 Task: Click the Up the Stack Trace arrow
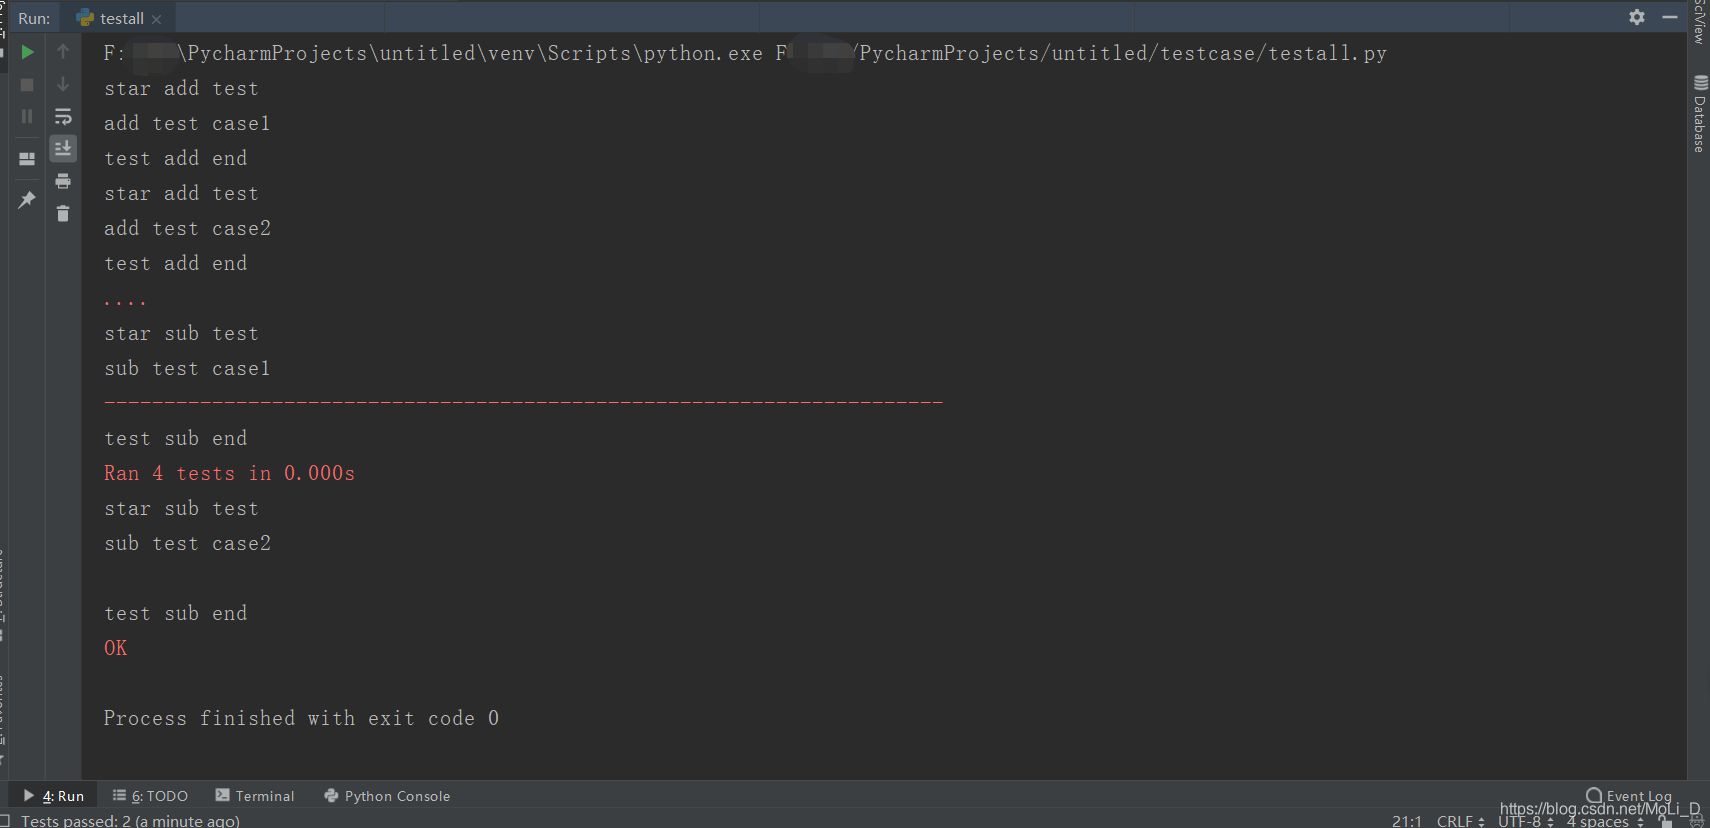pos(63,51)
